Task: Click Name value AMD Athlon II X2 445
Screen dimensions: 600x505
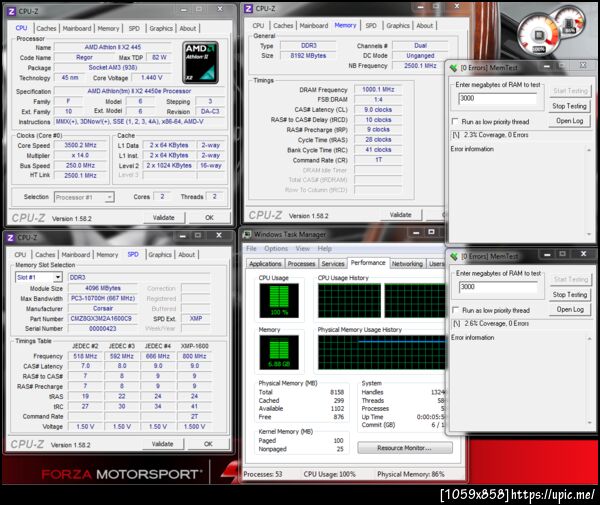Action: coord(112,47)
